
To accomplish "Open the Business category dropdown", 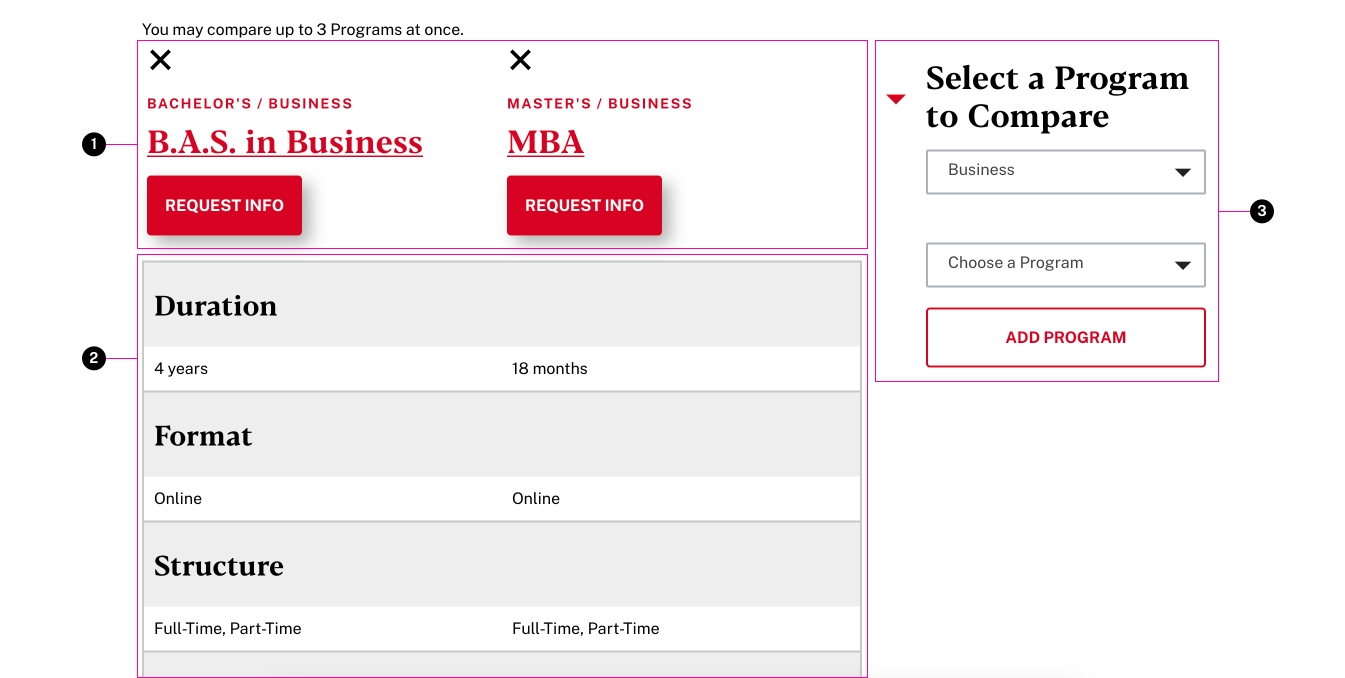I will tap(1065, 171).
